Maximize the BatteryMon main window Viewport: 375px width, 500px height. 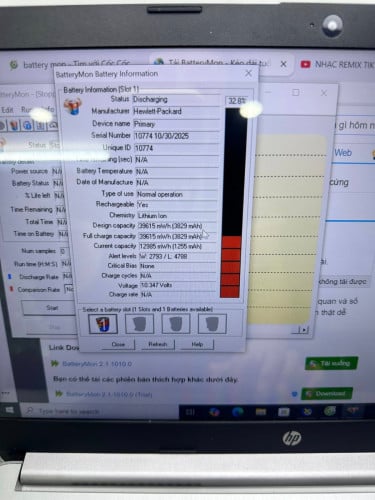click(295, 92)
